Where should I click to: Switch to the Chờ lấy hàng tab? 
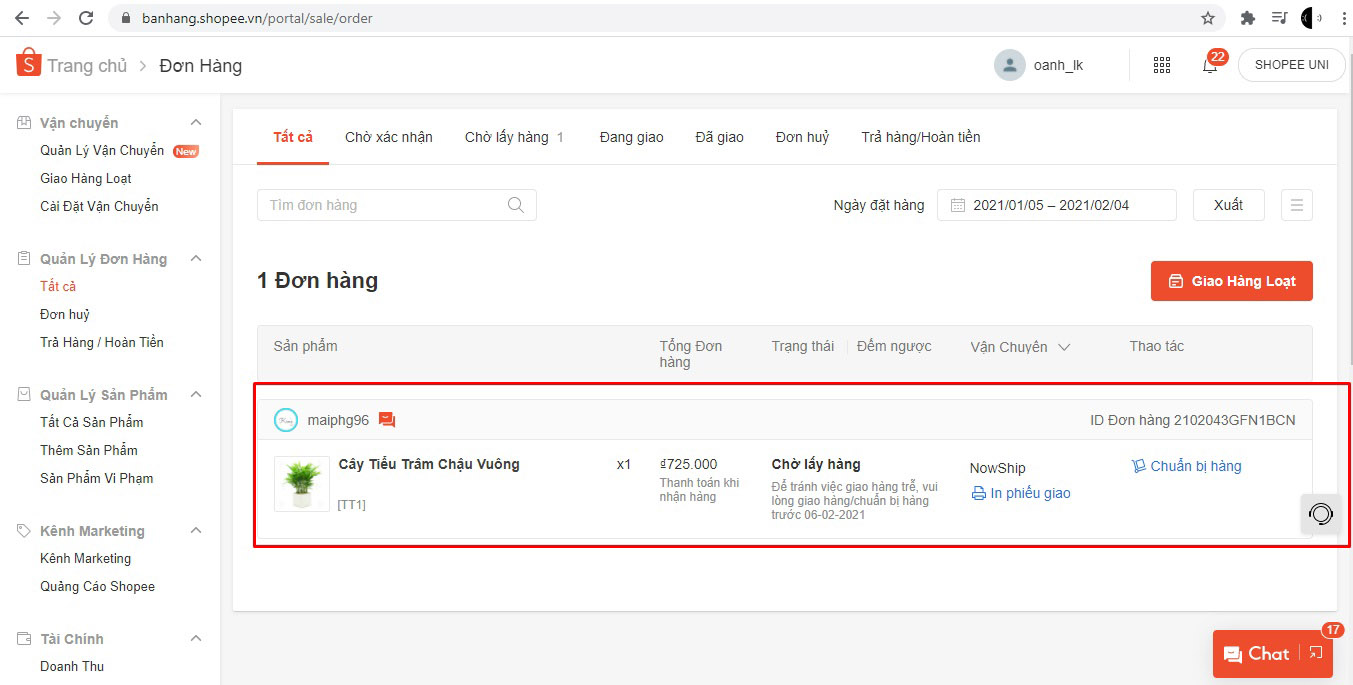pyautogui.click(x=507, y=137)
